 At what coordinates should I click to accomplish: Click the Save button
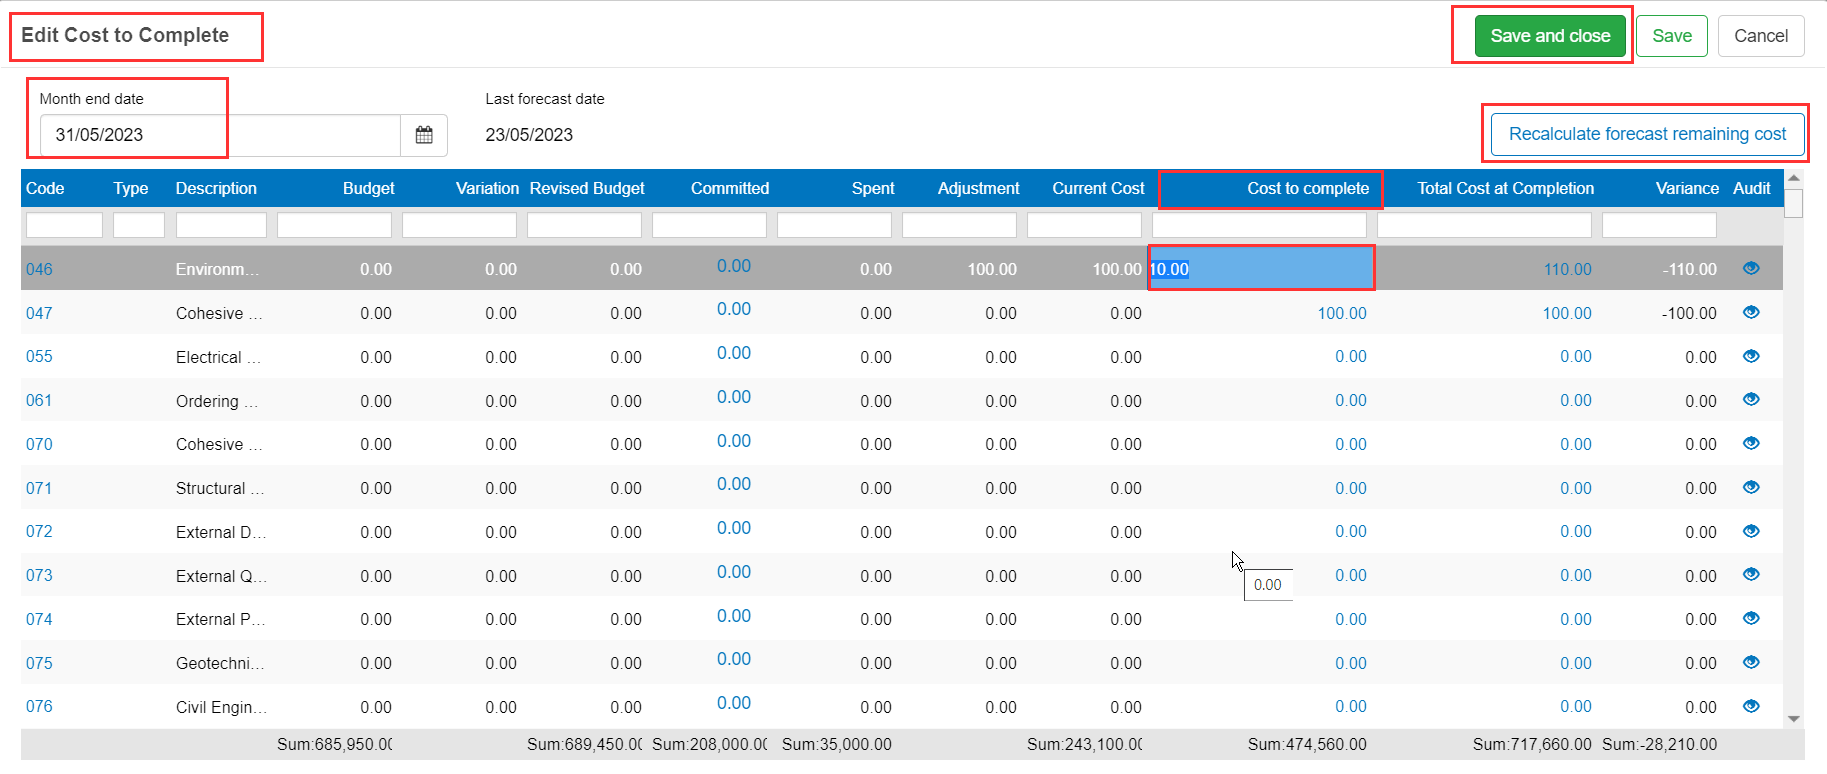click(x=1672, y=36)
